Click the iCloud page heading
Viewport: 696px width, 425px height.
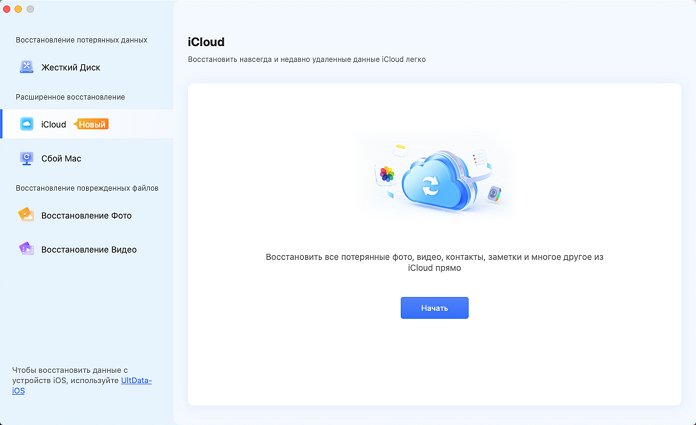(206, 42)
